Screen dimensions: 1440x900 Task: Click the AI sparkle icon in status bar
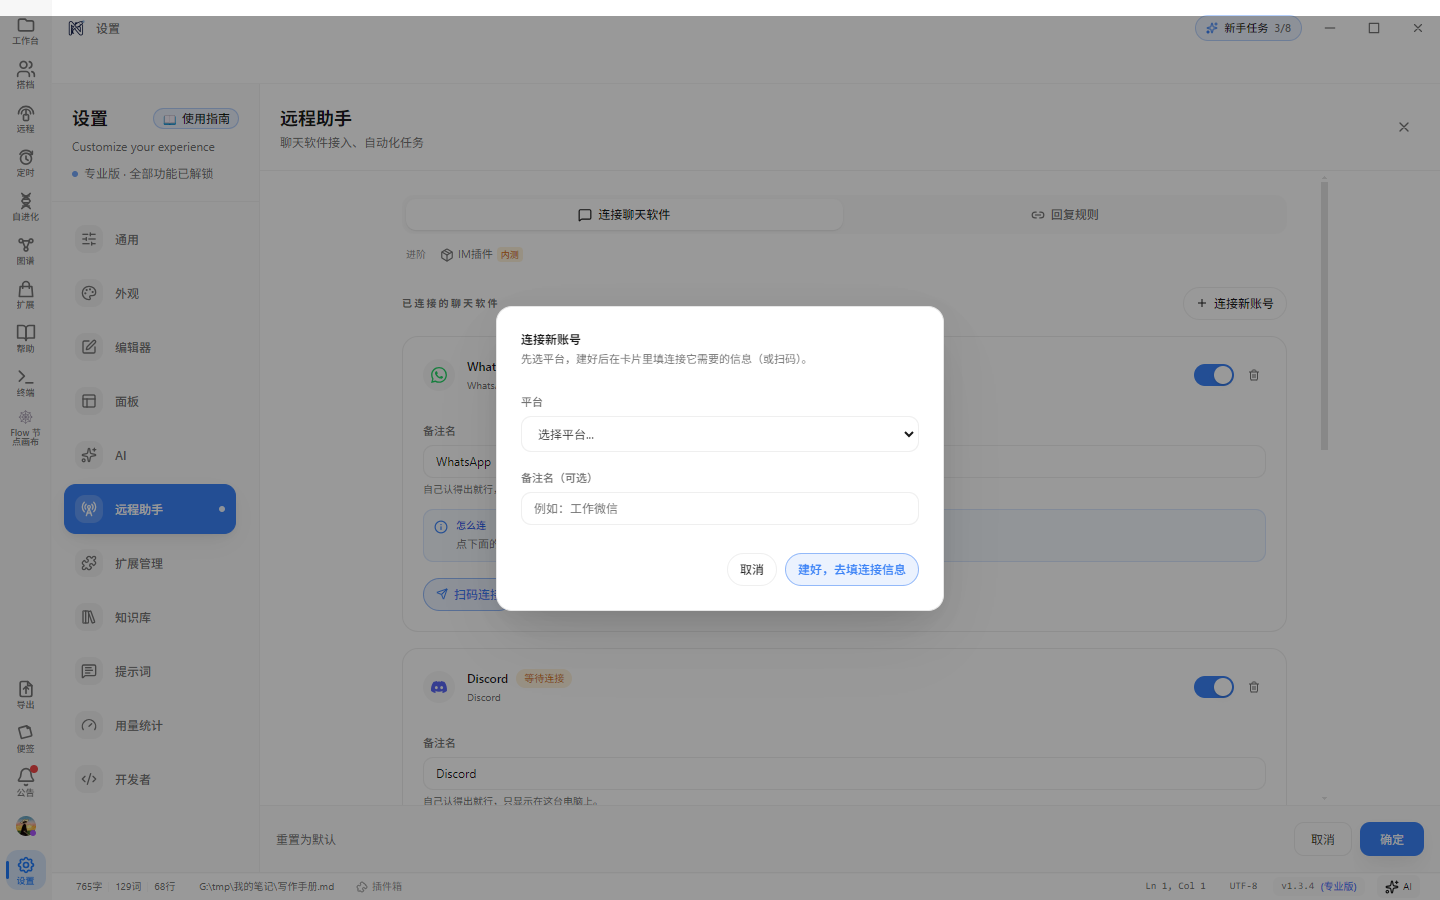tap(1398, 886)
